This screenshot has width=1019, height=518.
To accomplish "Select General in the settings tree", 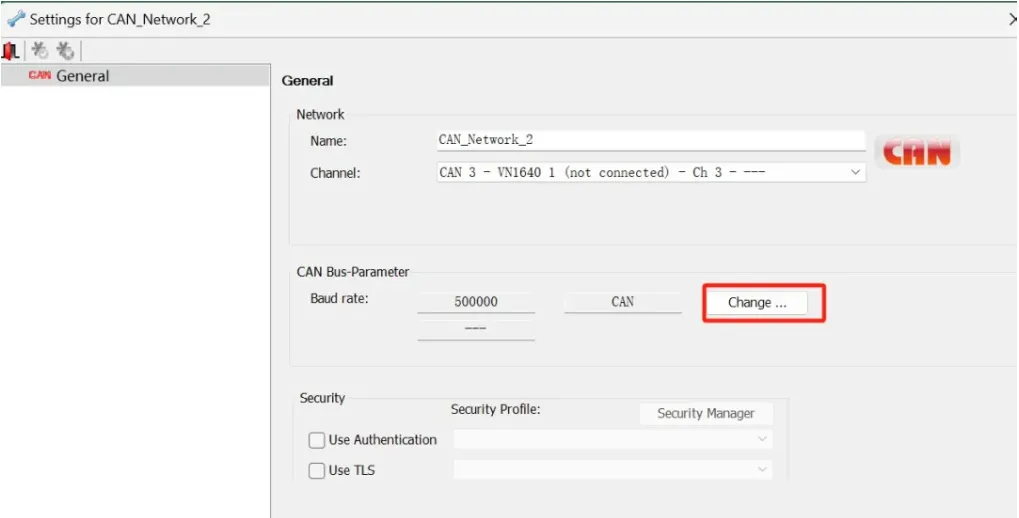I will pos(83,76).
